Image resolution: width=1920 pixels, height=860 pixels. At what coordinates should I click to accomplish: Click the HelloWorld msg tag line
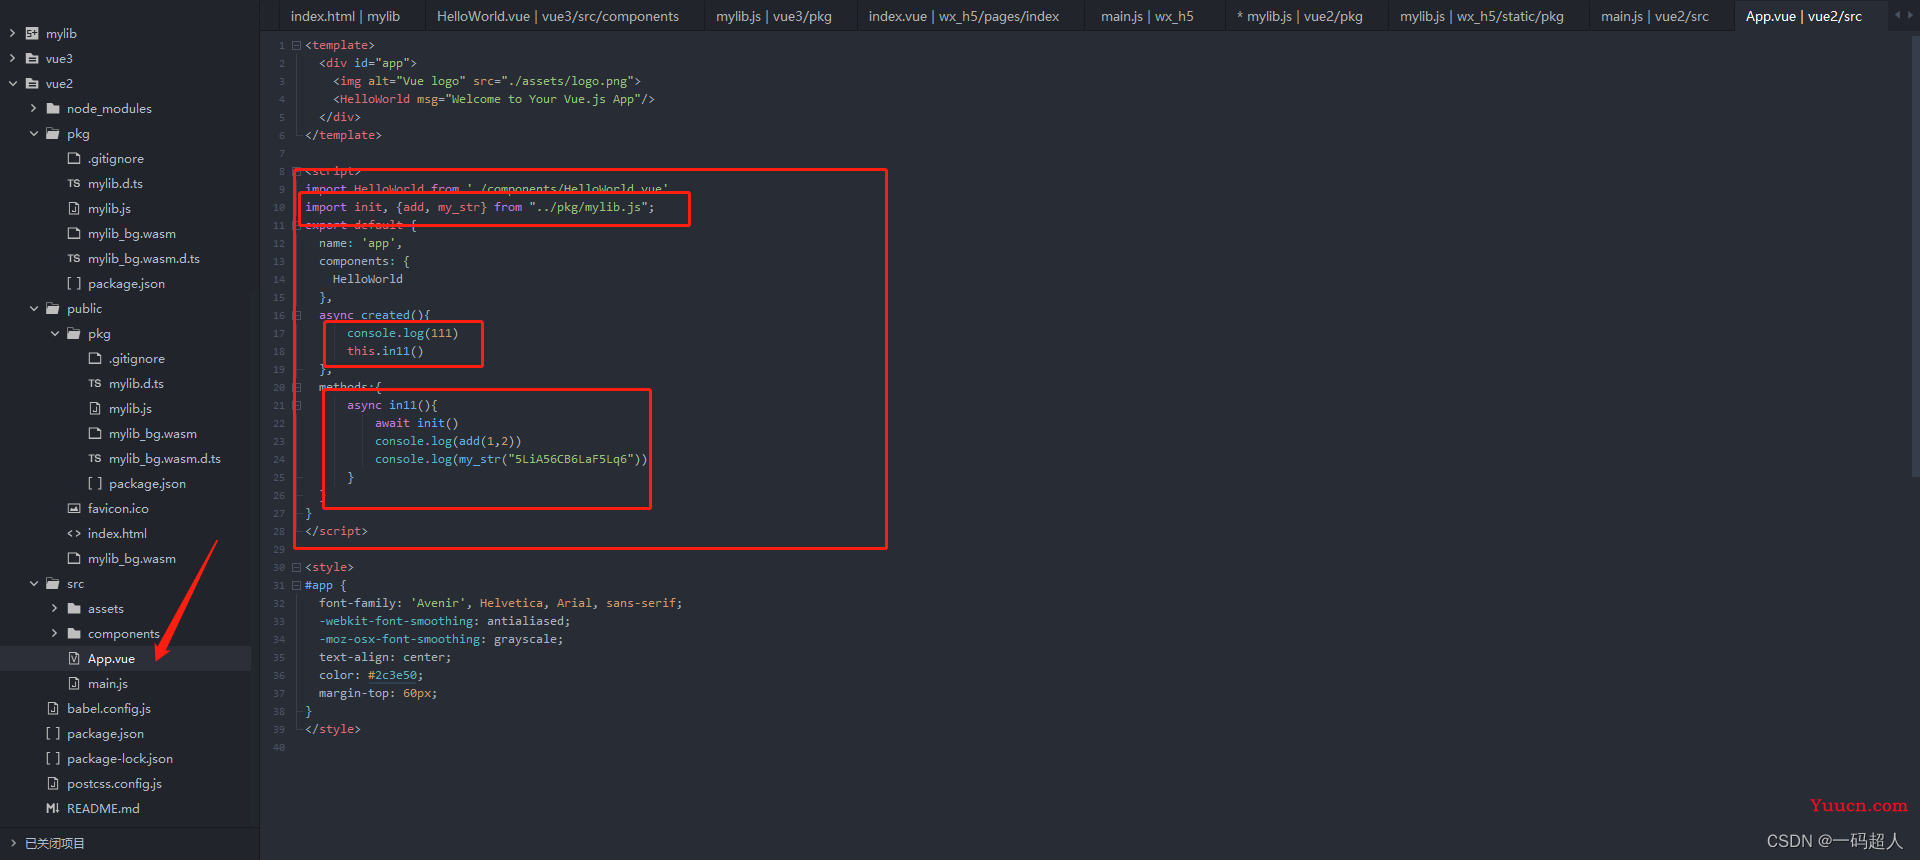494,99
